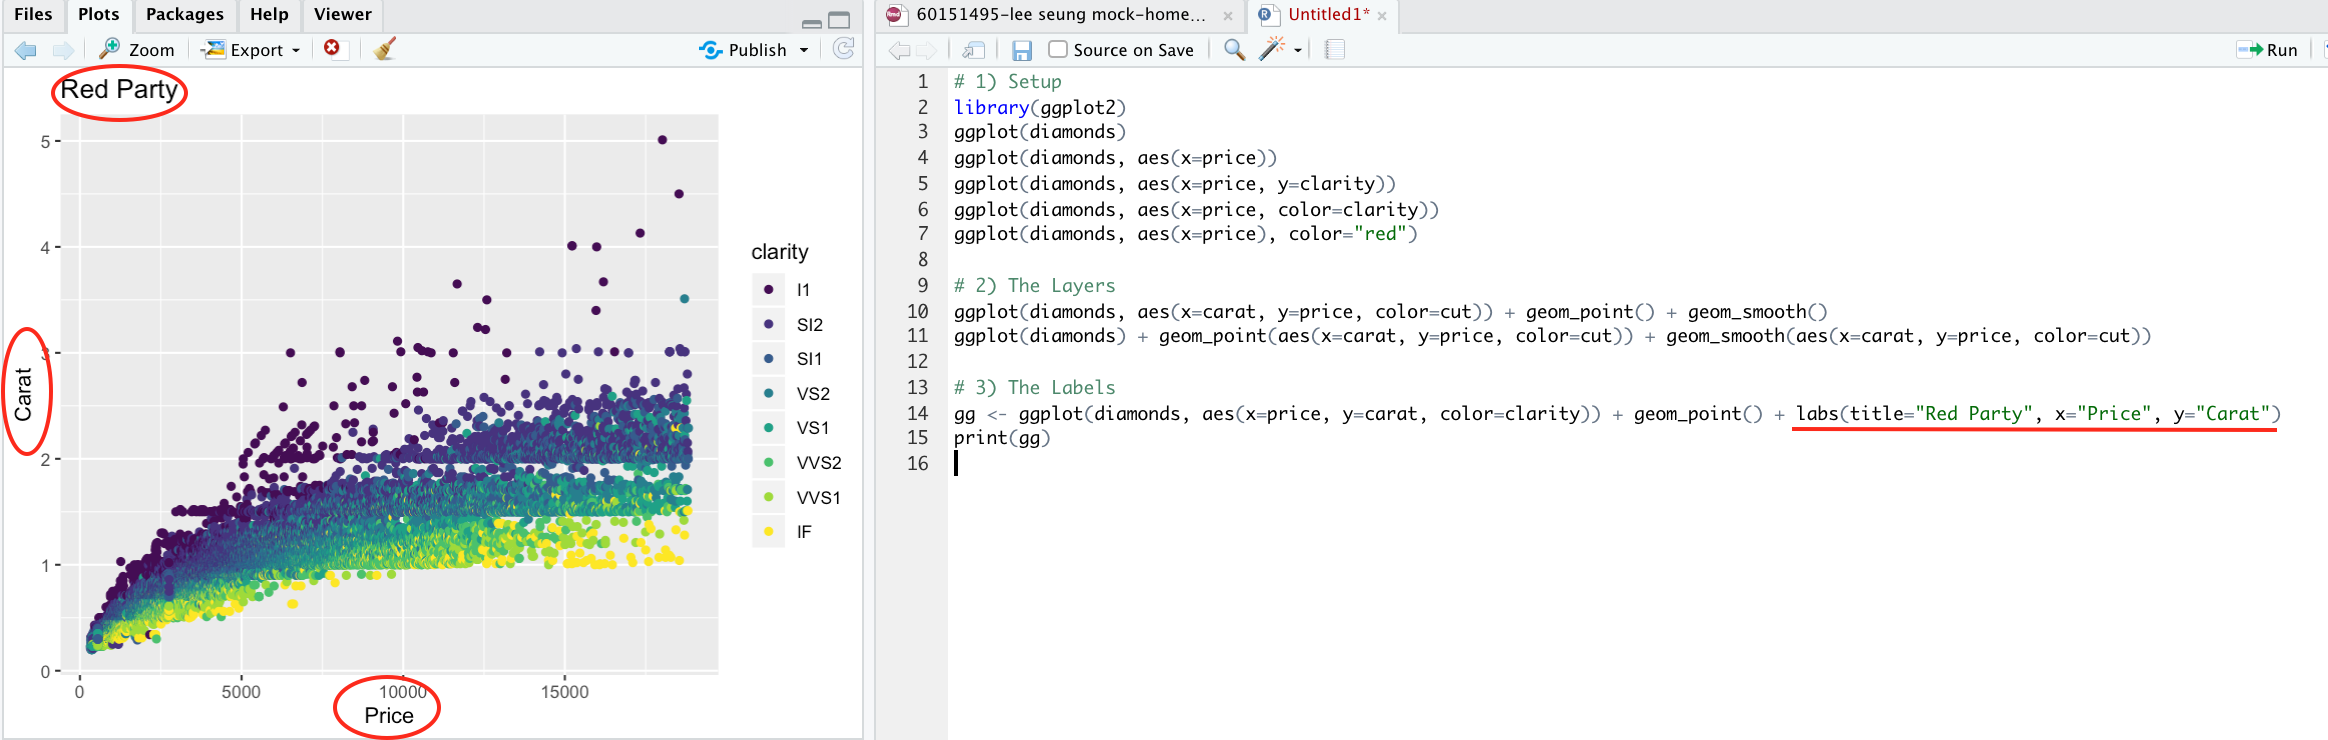Refresh the current plot
This screenshot has height=740, width=2328.
point(844,49)
